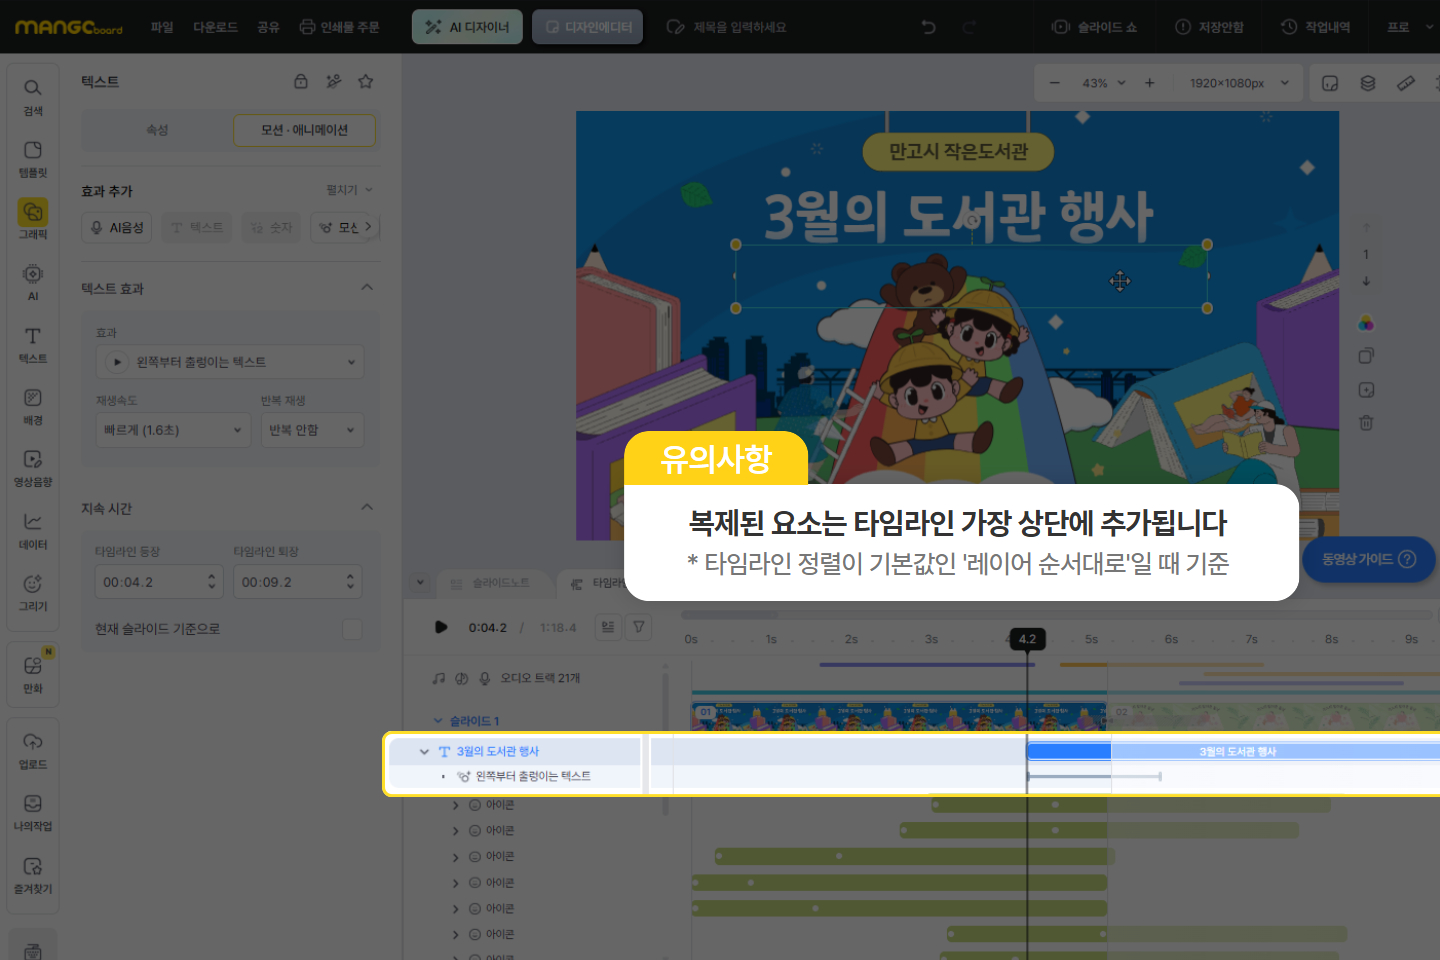Click the trash delete icon beside canvas

(x=1366, y=423)
